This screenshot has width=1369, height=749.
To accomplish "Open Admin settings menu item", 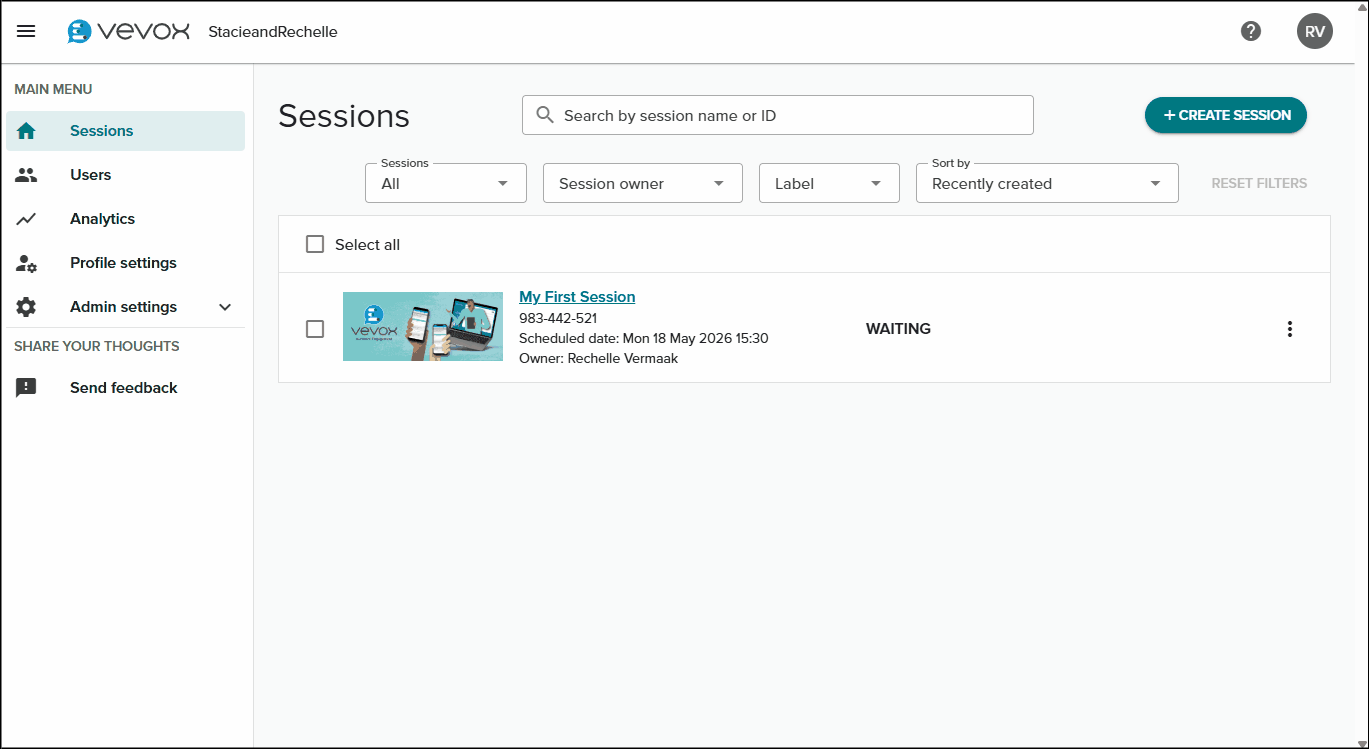I will coord(125,307).
